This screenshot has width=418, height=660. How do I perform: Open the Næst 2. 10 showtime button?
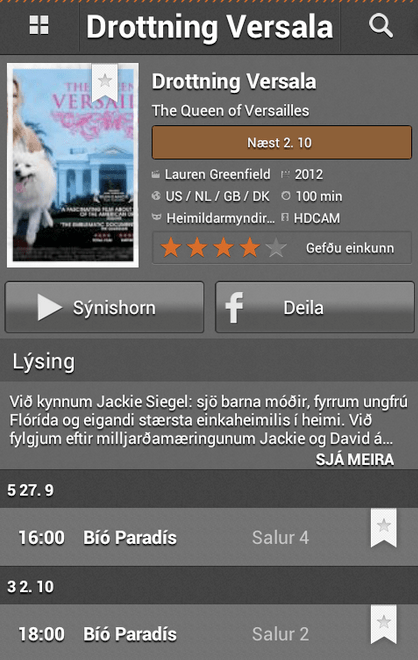(x=282, y=143)
